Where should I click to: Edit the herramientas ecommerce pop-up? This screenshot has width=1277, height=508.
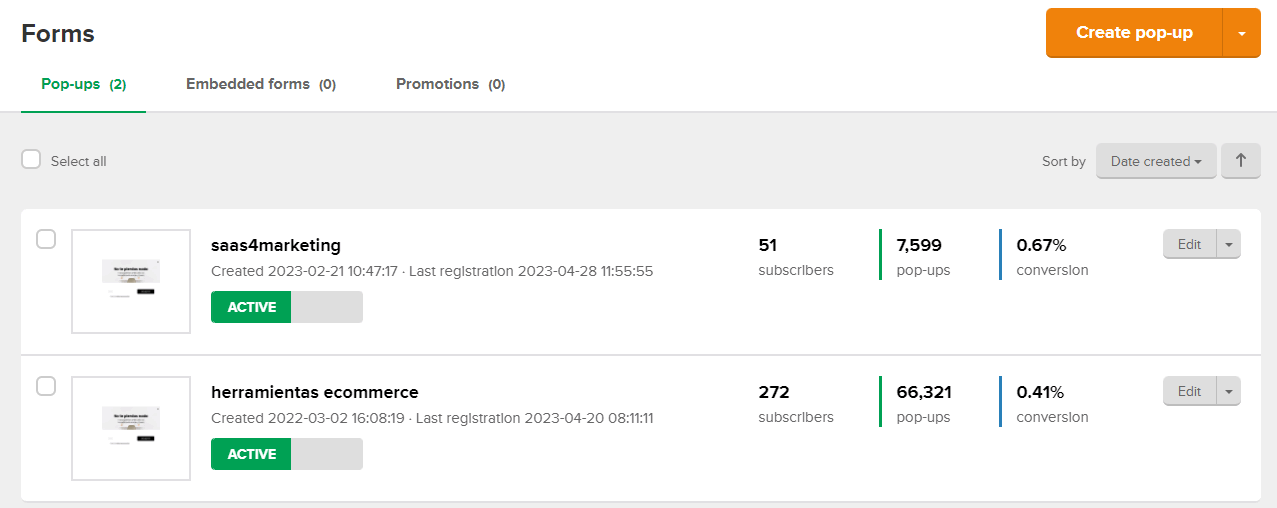pos(1189,392)
